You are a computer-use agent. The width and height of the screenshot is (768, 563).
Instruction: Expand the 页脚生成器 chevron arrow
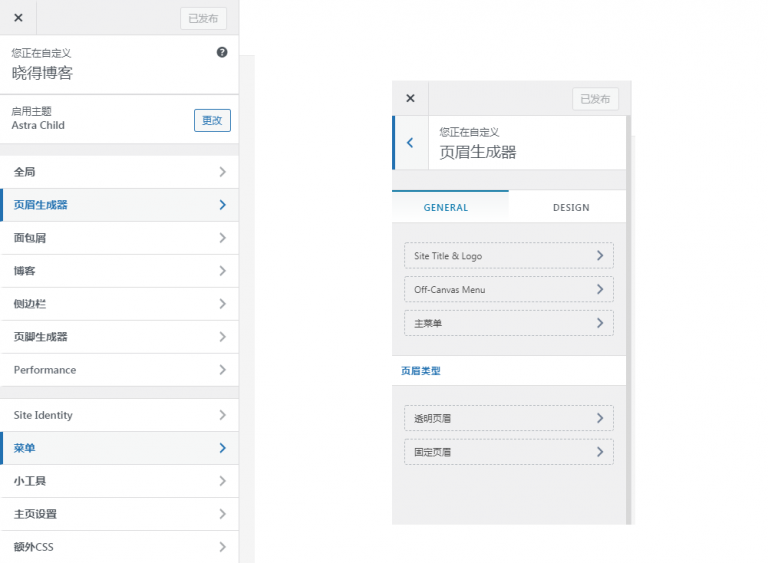pyautogui.click(x=222, y=337)
